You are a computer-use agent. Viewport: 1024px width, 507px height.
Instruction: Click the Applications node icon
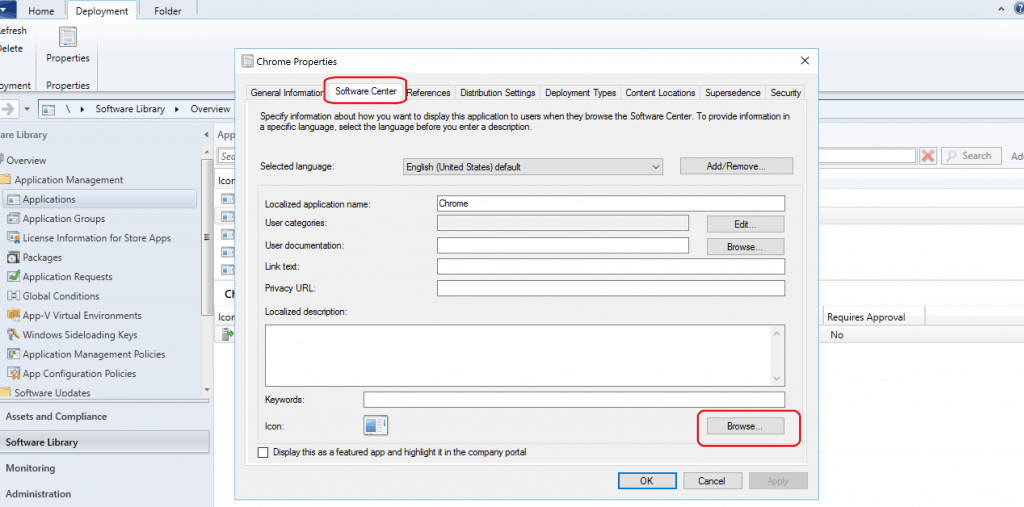click(14, 199)
